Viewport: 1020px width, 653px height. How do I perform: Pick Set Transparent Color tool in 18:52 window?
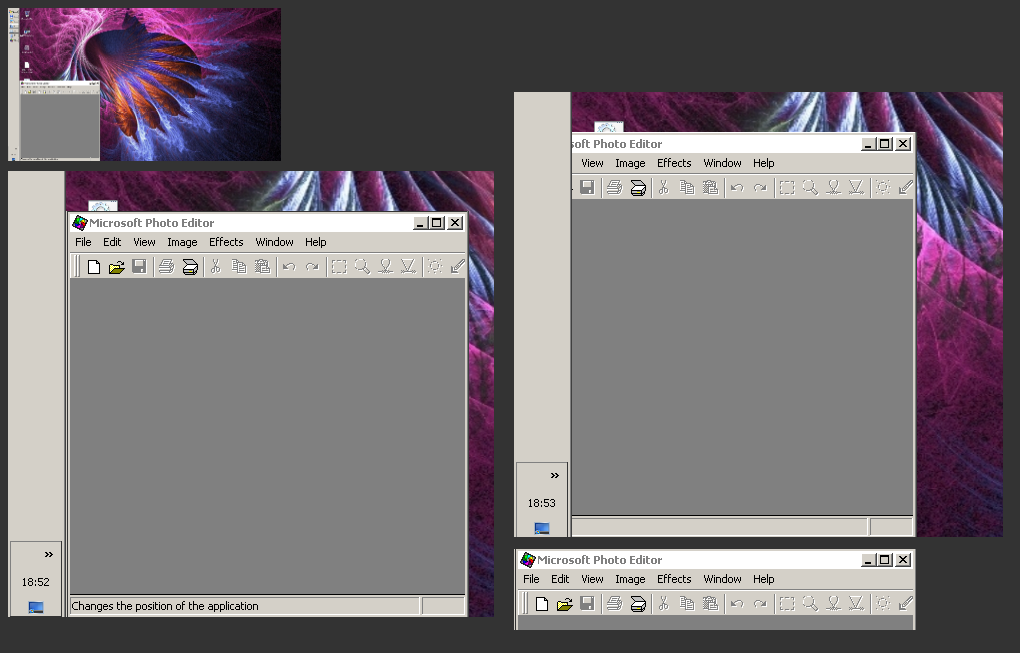[x=458, y=267]
